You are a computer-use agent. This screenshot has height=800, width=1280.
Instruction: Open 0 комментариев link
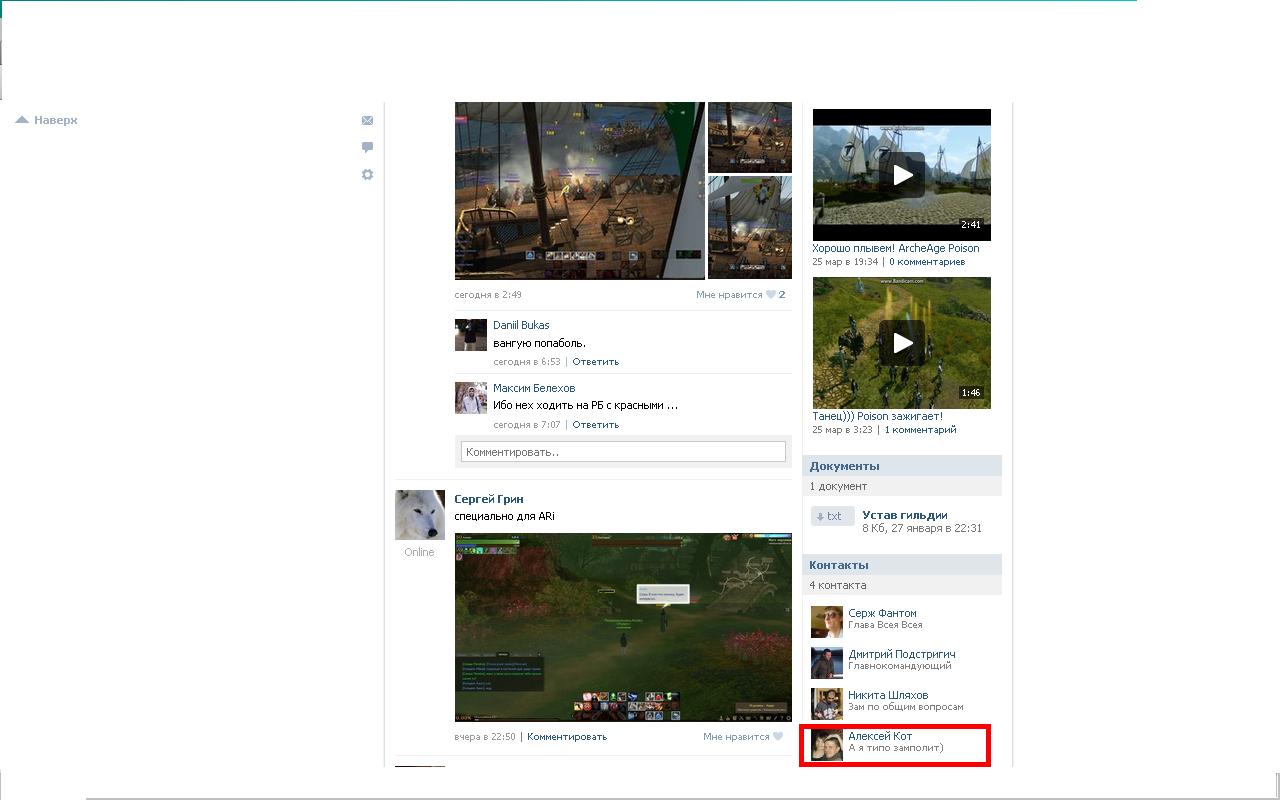pyautogui.click(x=927, y=262)
